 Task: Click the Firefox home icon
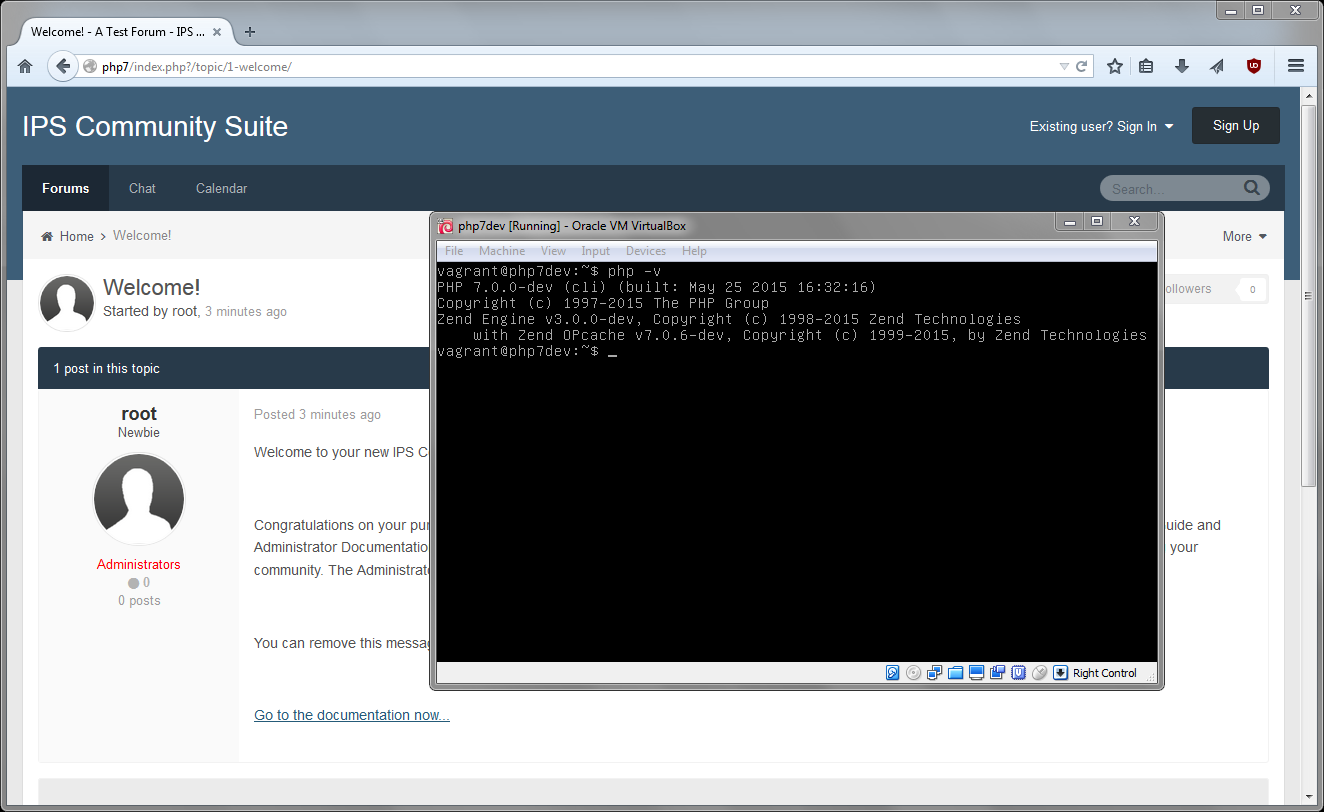25,67
